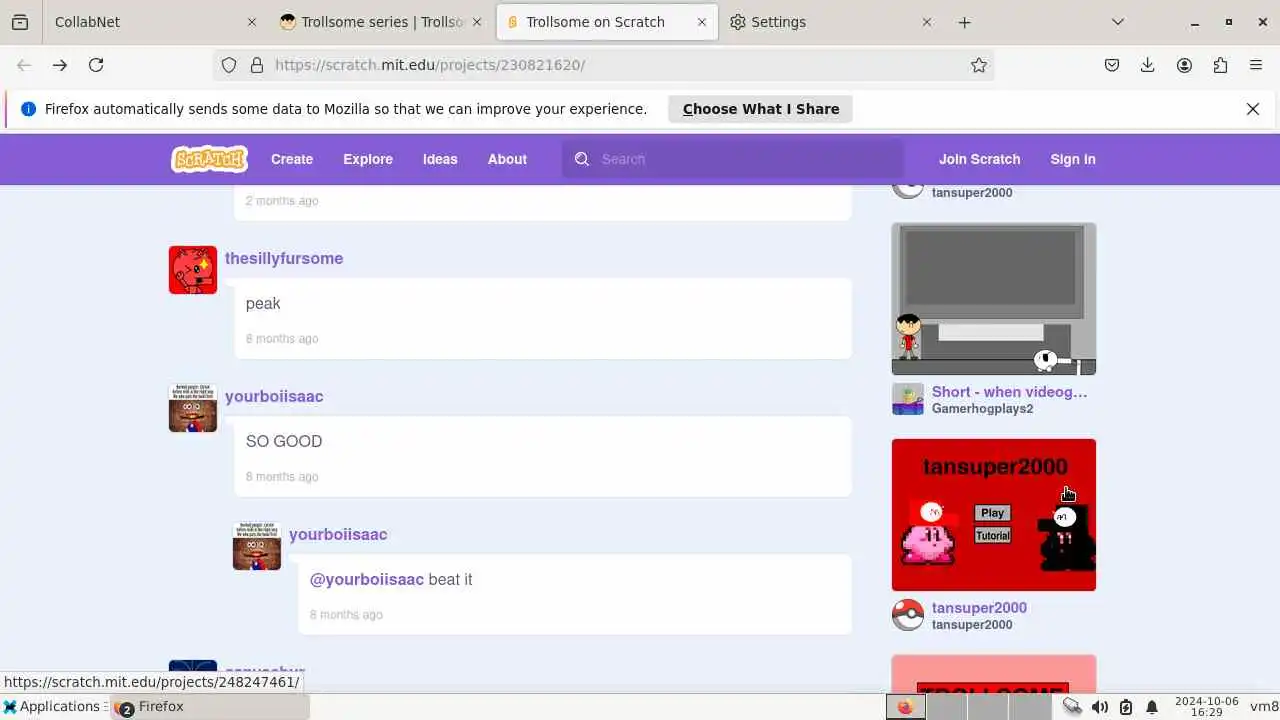
Task: Open the Short - when videog... project thumbnail
Action: coord(994,299)
